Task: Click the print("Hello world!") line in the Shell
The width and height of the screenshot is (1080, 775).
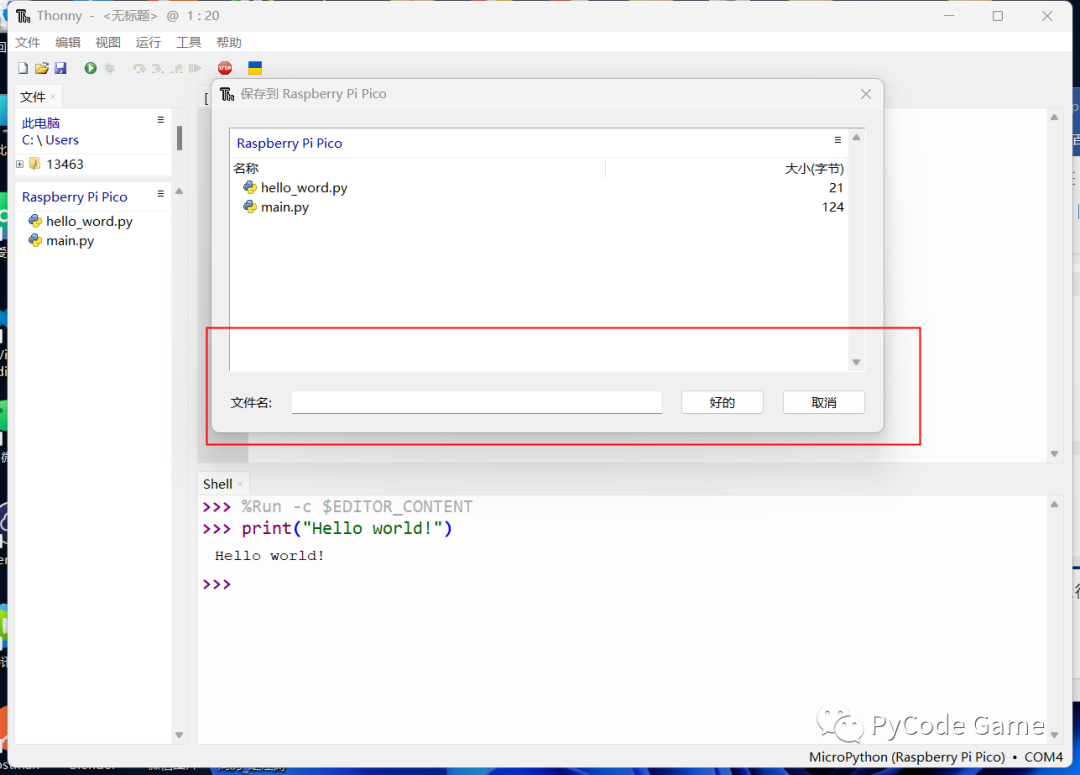Action: tap(346, 528)
